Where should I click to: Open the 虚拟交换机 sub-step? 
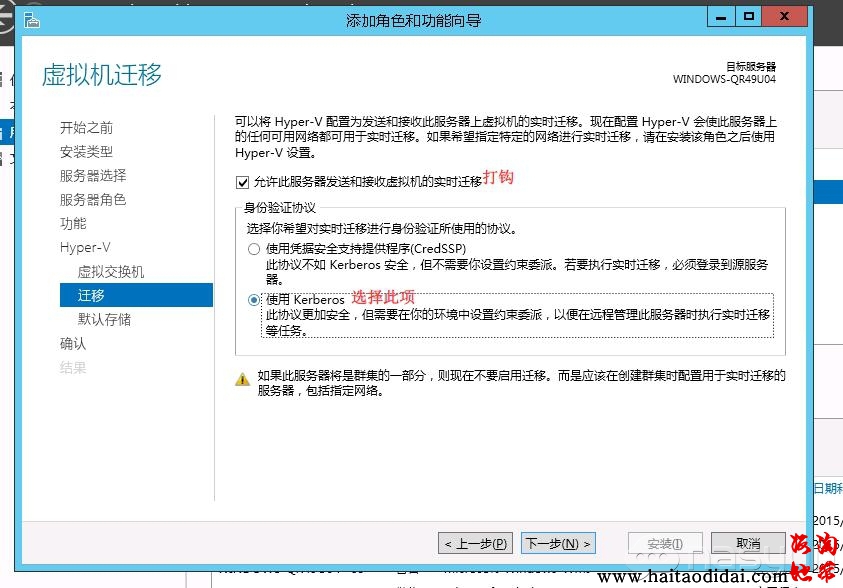coord(111,272)
